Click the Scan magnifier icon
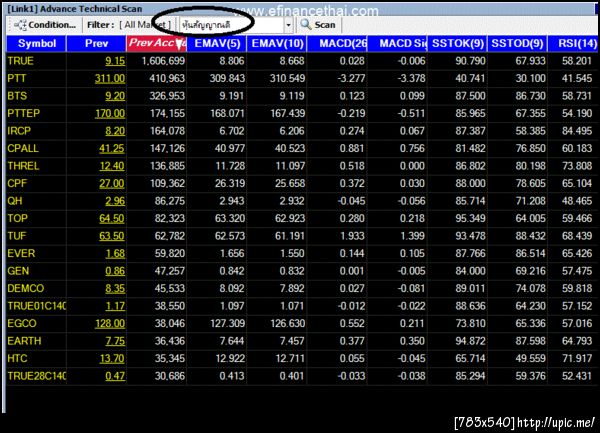Image resolution: width=600 pixels, height=433 pixels. 306,24
